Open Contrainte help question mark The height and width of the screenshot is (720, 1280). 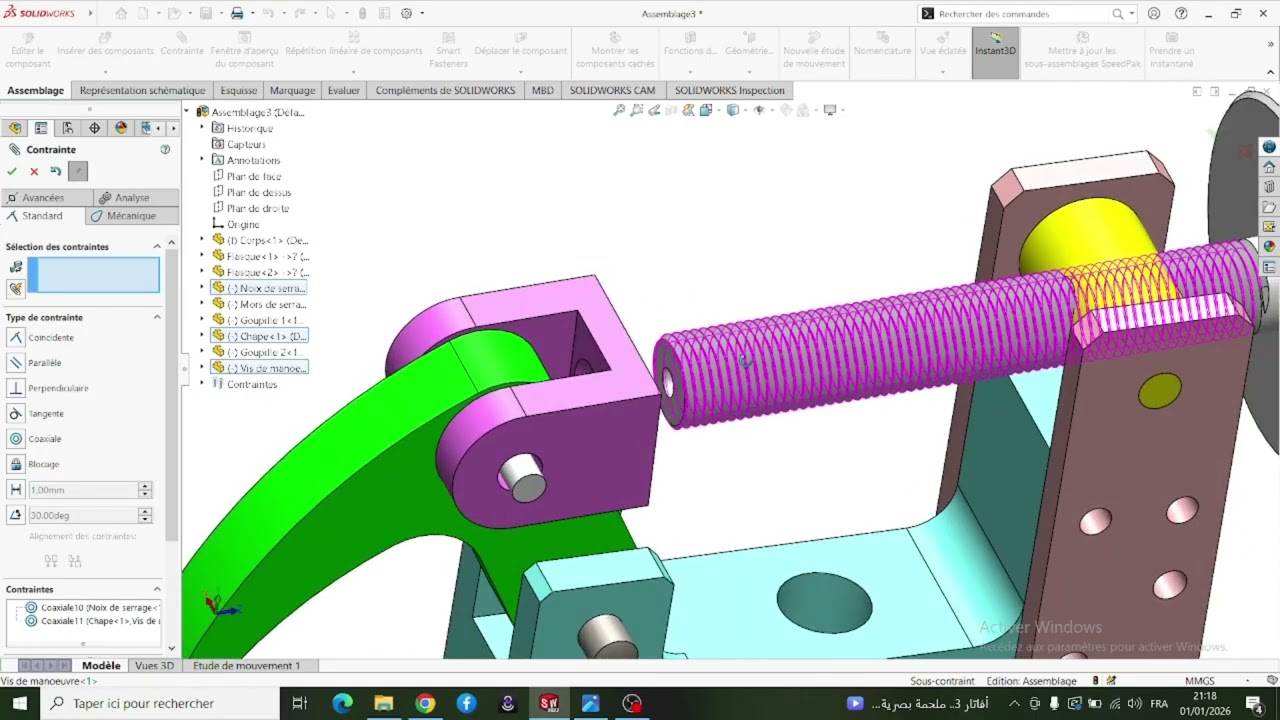[165, 149]
